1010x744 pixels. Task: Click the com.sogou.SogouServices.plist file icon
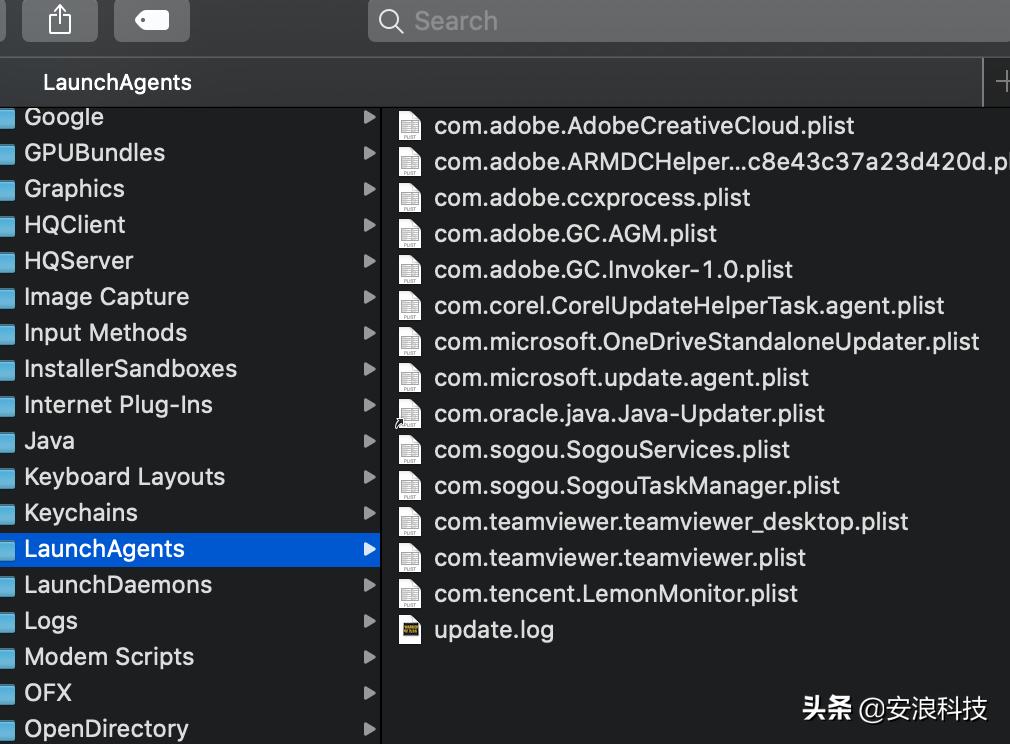(x=410, y=450)
